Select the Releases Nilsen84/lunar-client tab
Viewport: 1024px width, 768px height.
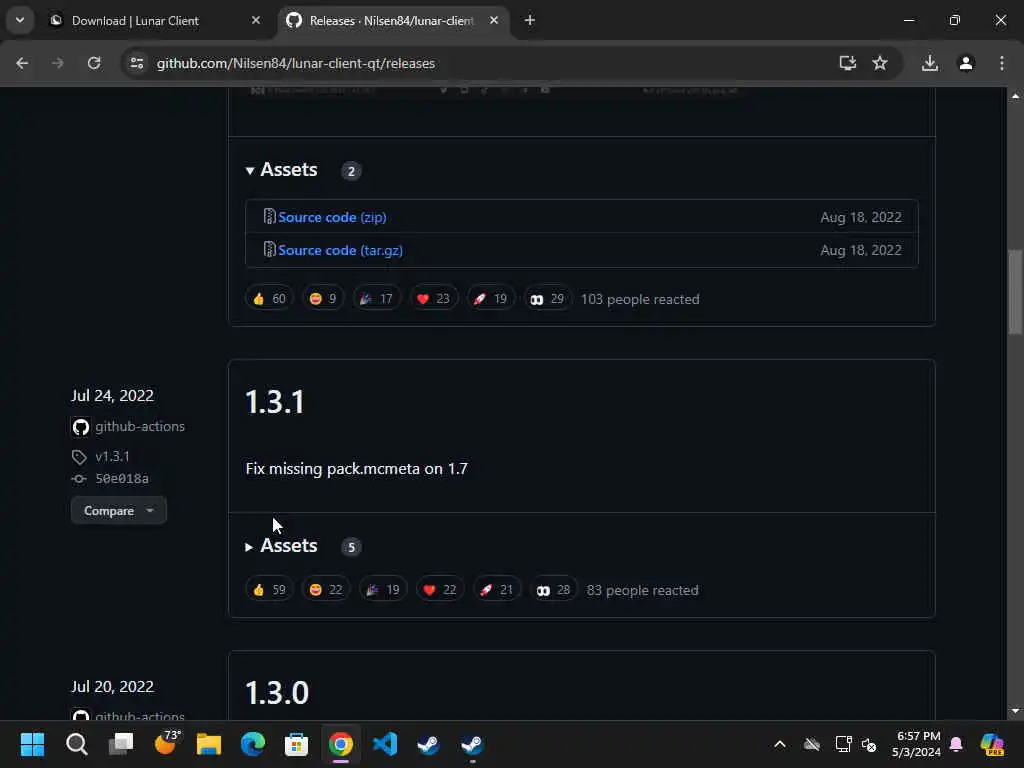point(392,21)
